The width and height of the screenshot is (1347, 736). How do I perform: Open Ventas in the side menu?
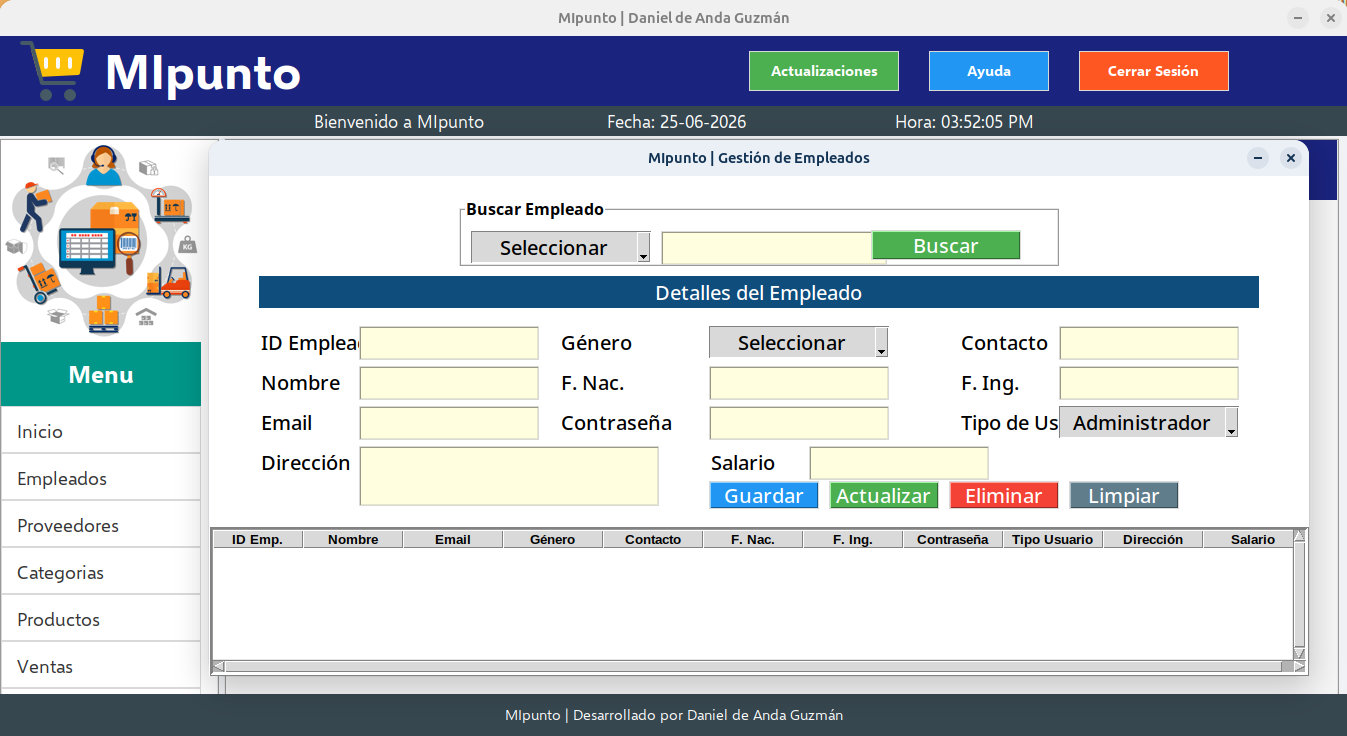(101, 666)
